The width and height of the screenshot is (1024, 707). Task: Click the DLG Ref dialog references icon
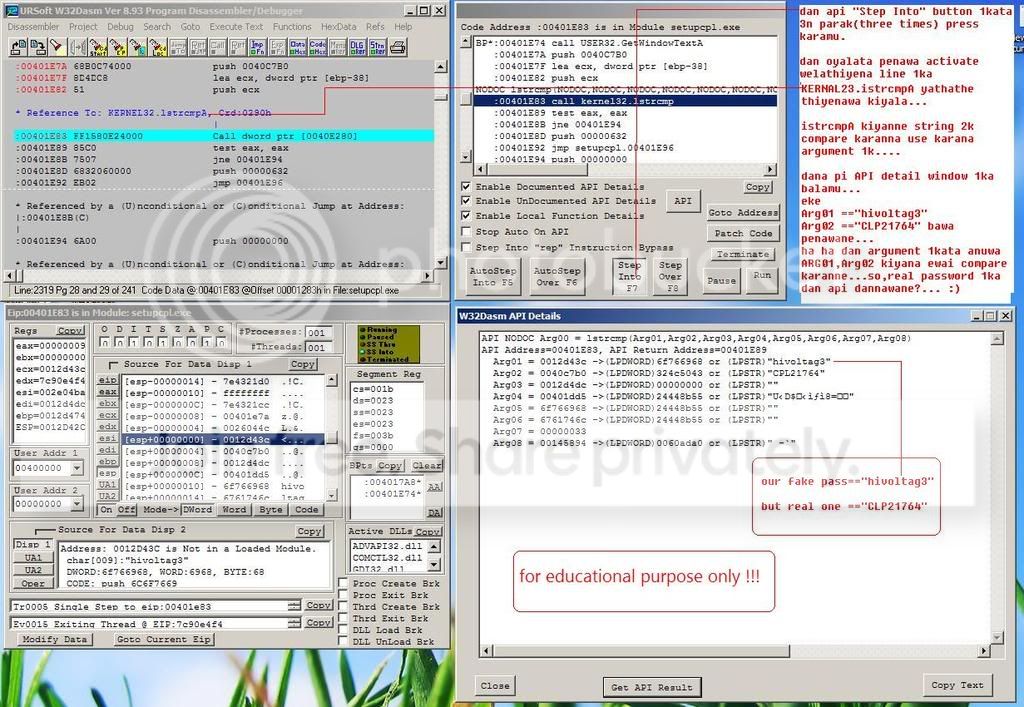[x=357, y=47]
